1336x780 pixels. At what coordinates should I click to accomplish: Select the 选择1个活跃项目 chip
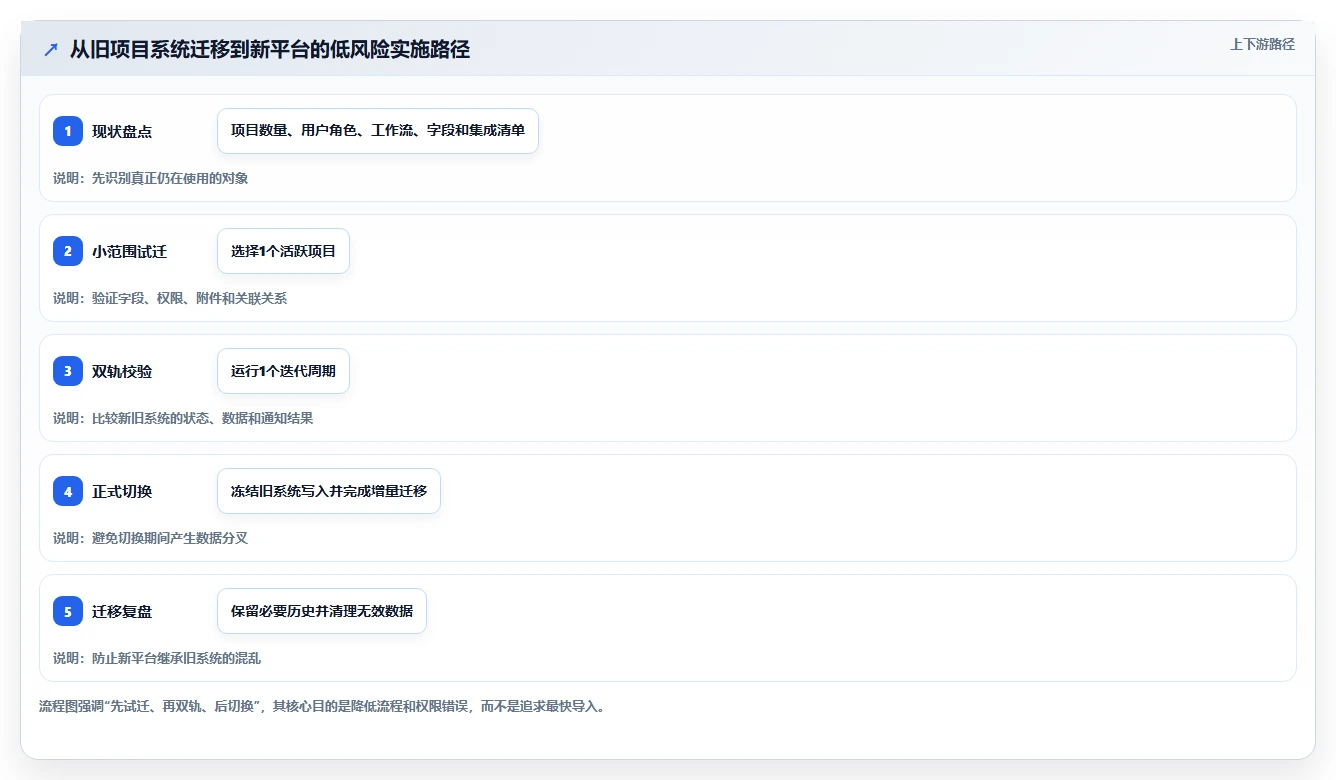pyautogui.click(x=283, y=251)
